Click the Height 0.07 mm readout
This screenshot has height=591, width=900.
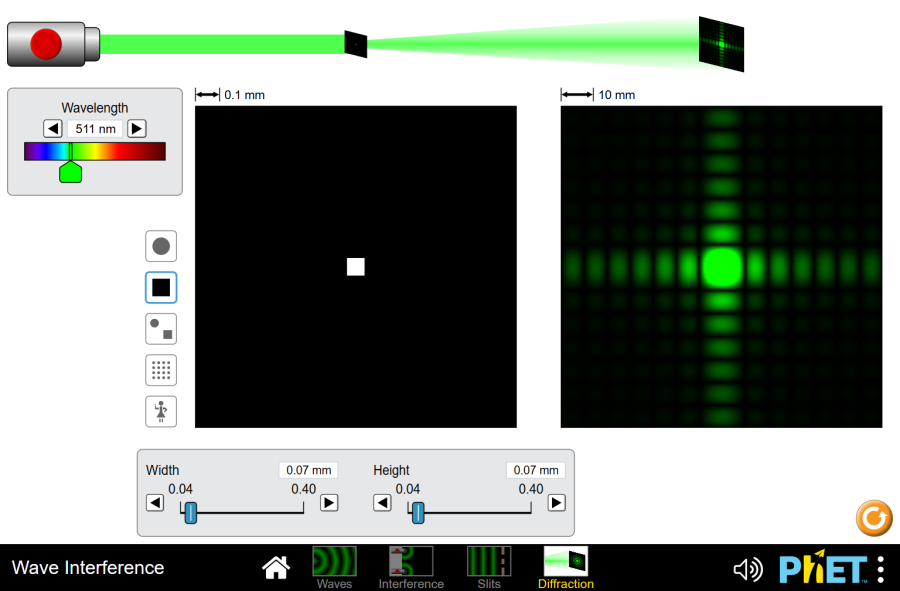tap(536, 470)
